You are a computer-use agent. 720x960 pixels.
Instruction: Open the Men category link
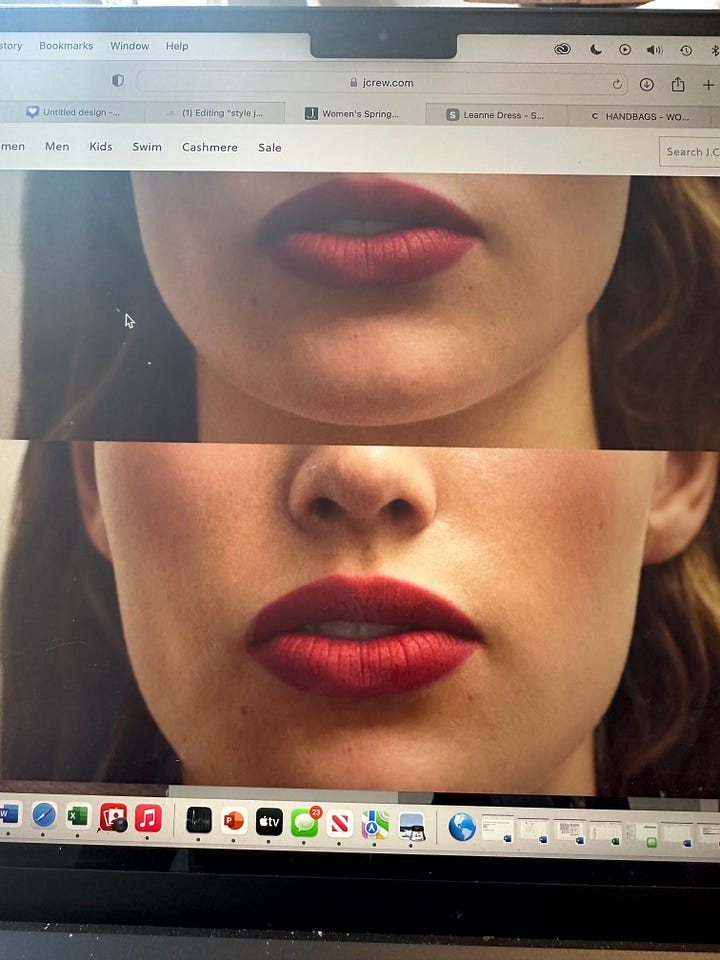[x=57, y=146]
